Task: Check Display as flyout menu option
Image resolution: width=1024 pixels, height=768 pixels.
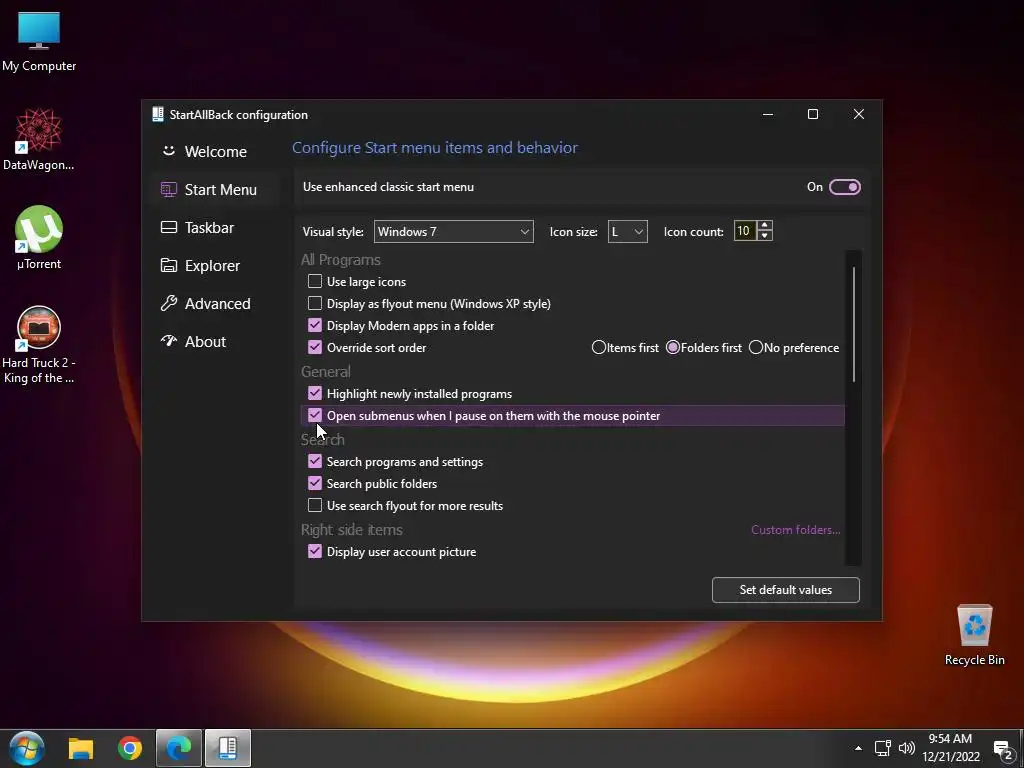Action: 315,304
